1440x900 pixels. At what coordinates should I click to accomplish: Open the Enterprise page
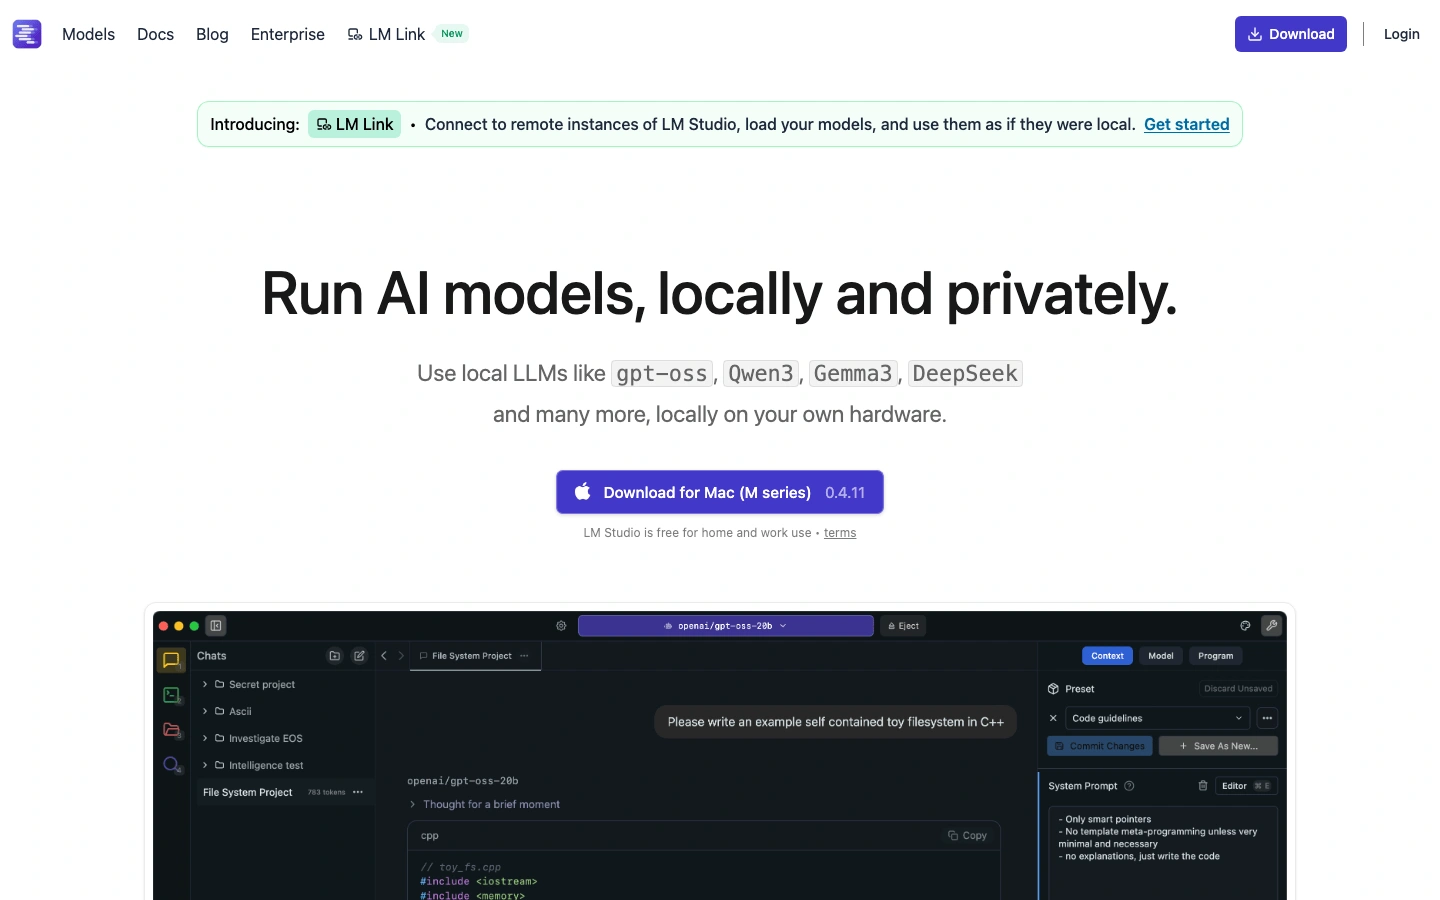[x=287, y=34]
